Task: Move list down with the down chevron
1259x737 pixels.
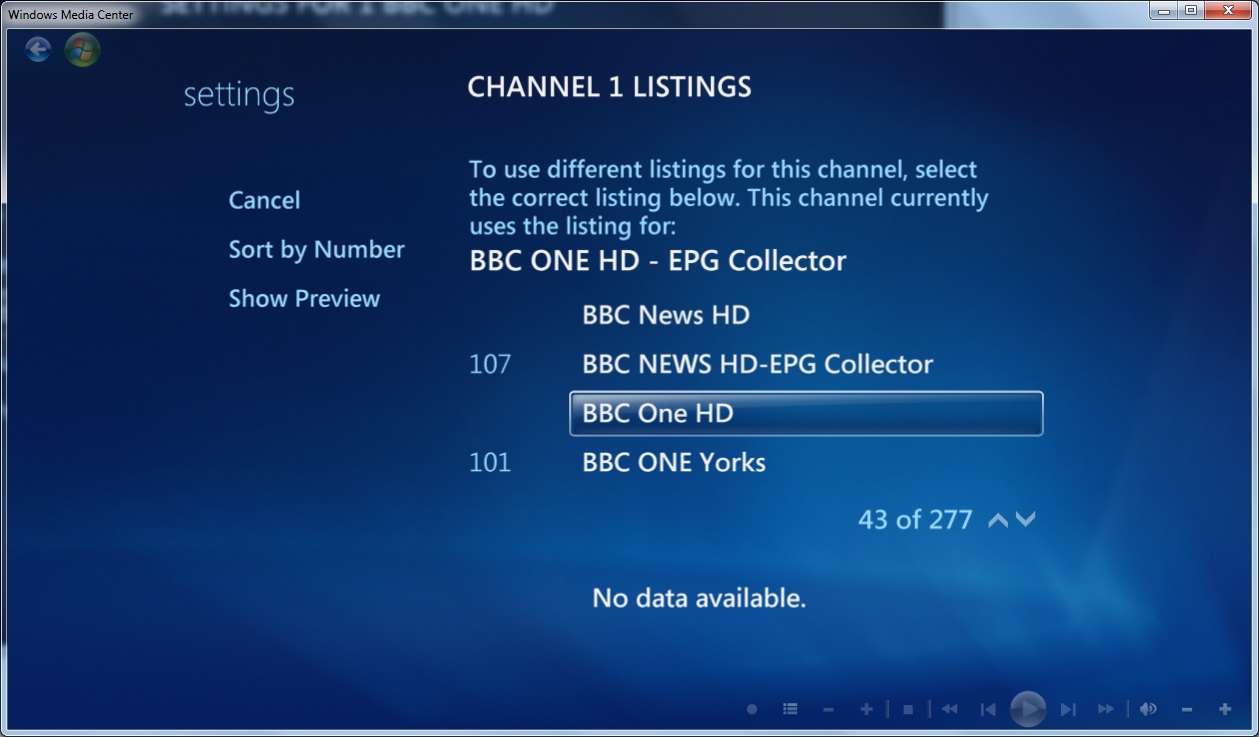Action: tap(1025, 520)
